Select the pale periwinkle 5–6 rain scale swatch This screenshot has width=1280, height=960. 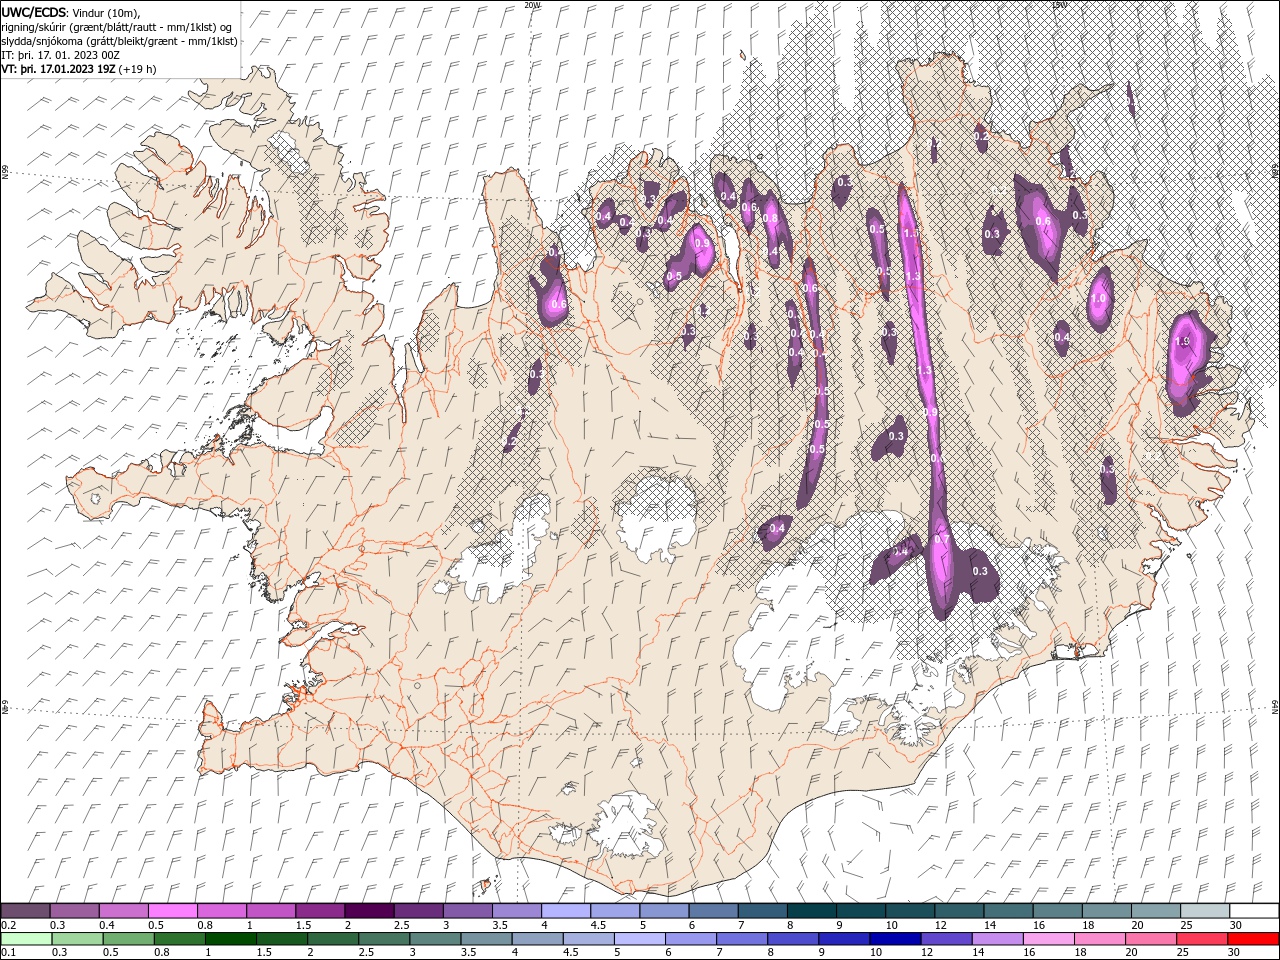[x=639, y=939]
